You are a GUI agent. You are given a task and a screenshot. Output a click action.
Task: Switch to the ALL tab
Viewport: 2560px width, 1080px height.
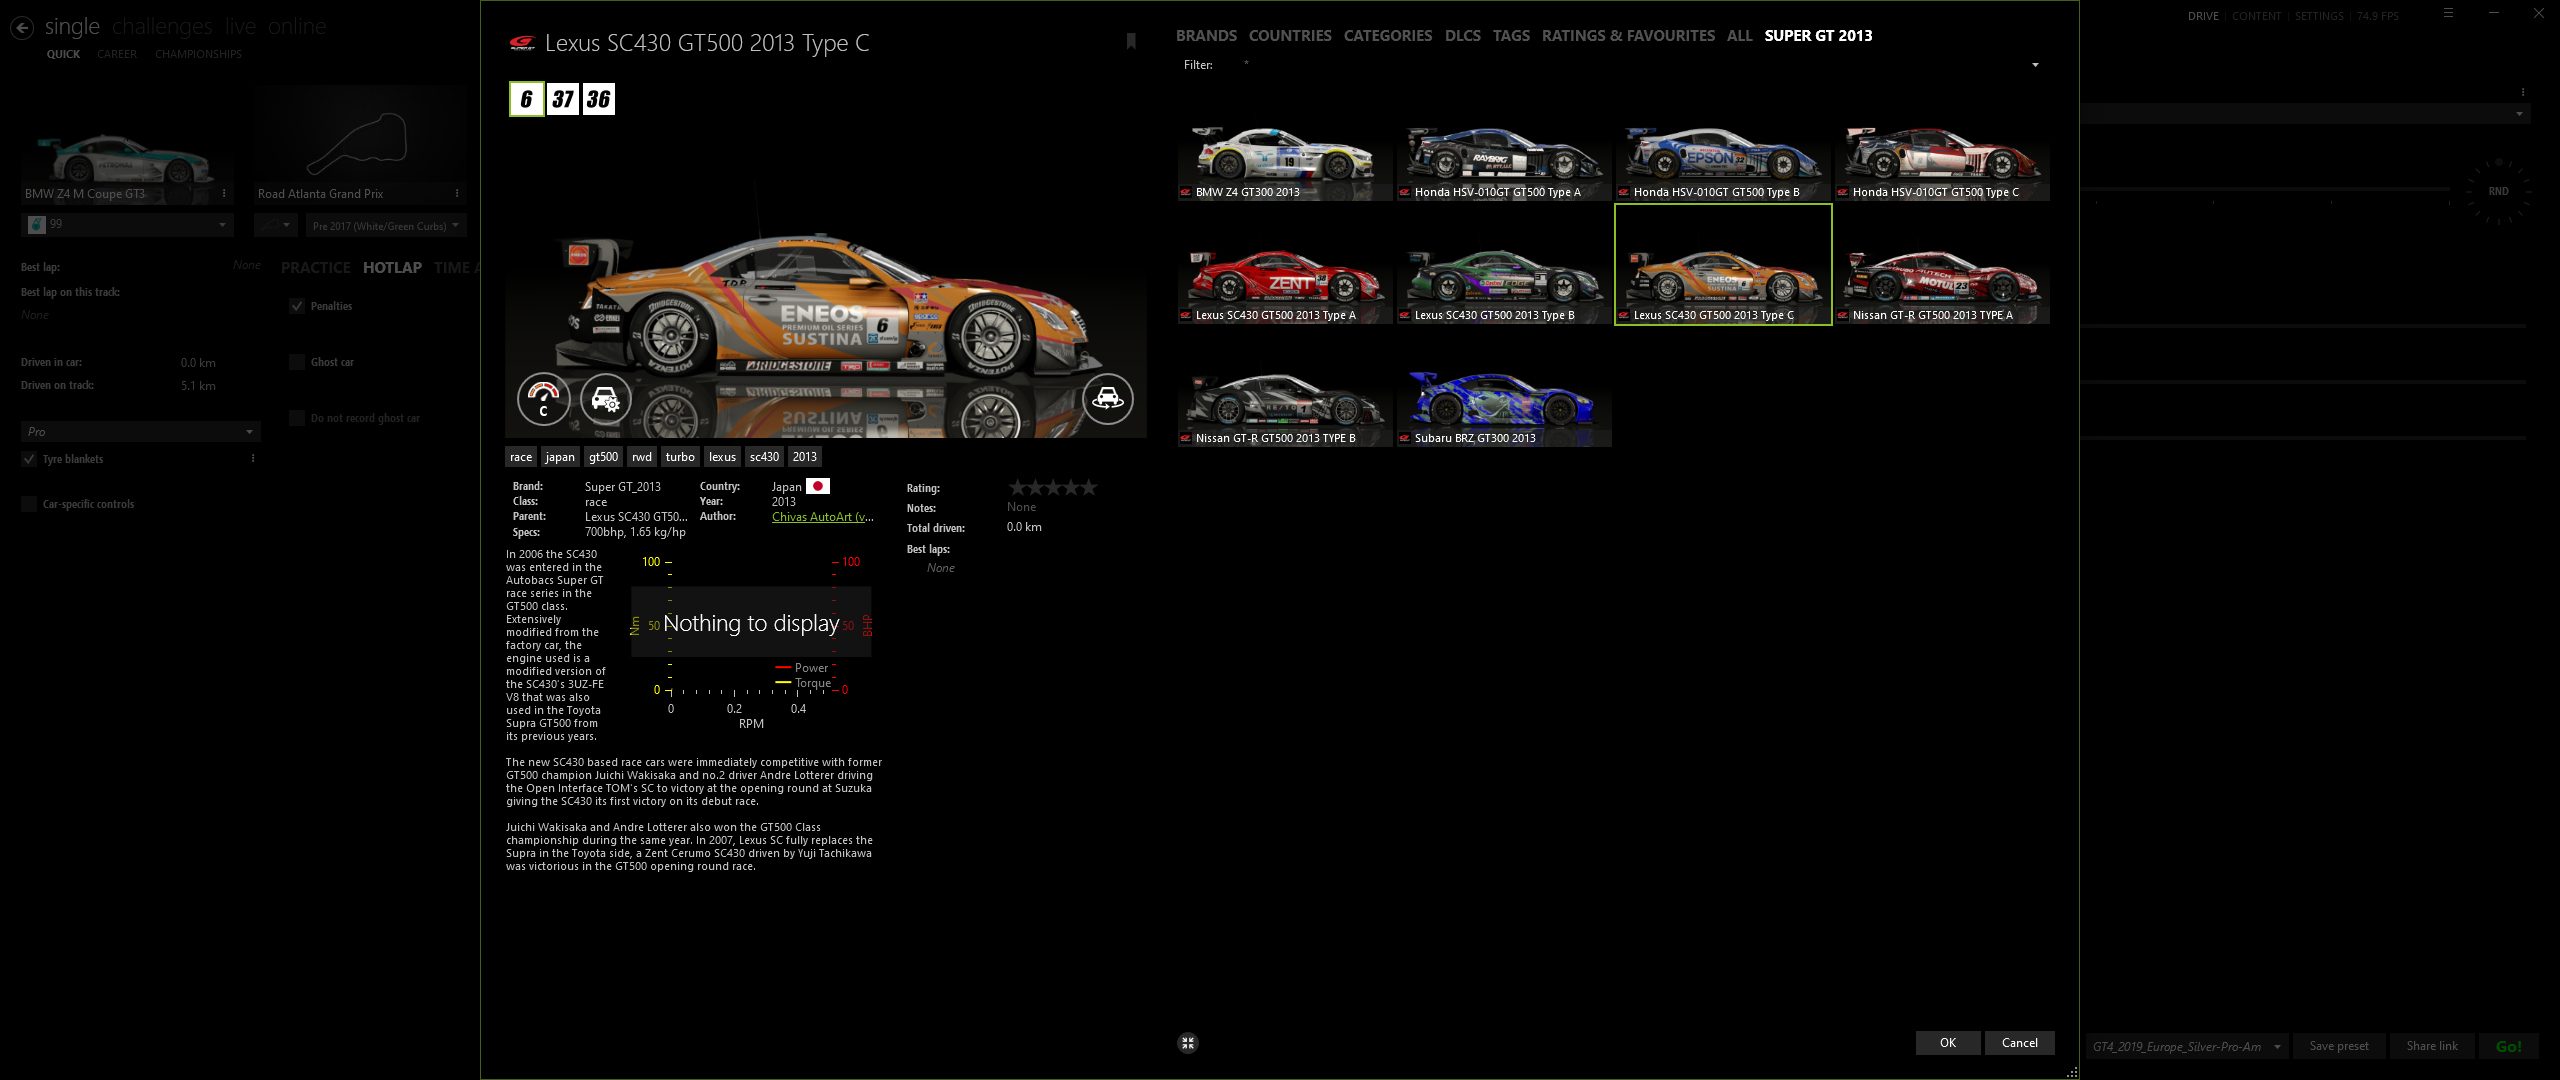coord(1739,35)
